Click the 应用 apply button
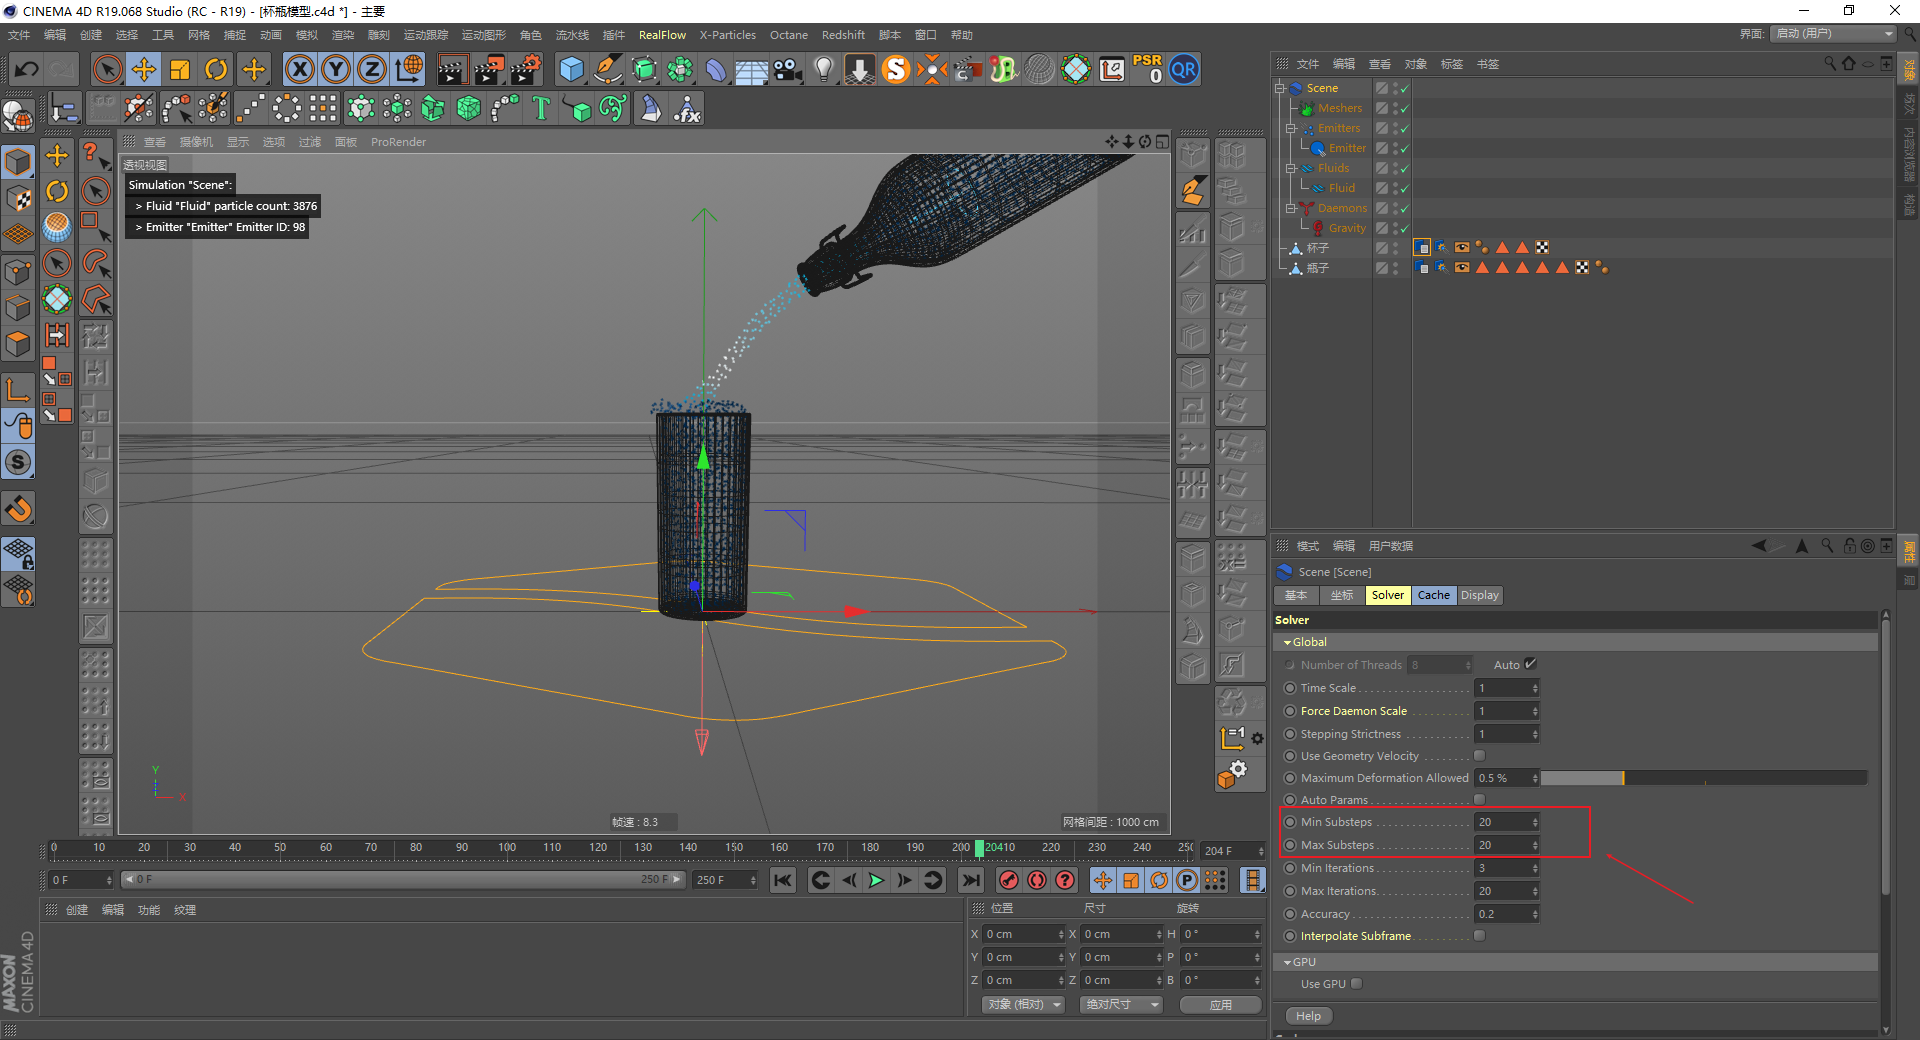This screenshot has height=1040, width=1920. coord(1220,1005)
